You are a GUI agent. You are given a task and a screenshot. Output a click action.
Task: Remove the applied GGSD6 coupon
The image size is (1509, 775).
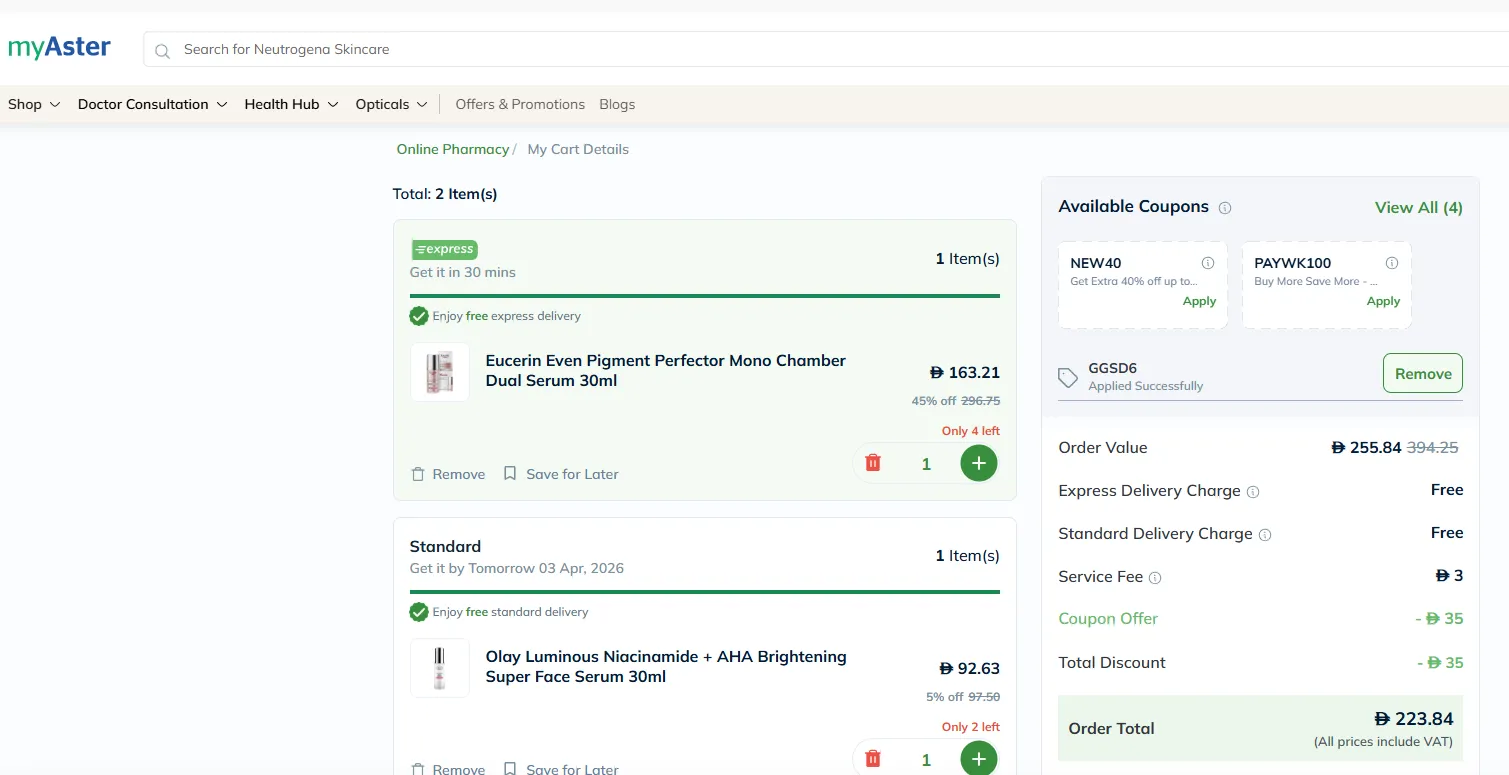tap(1423, 374)
